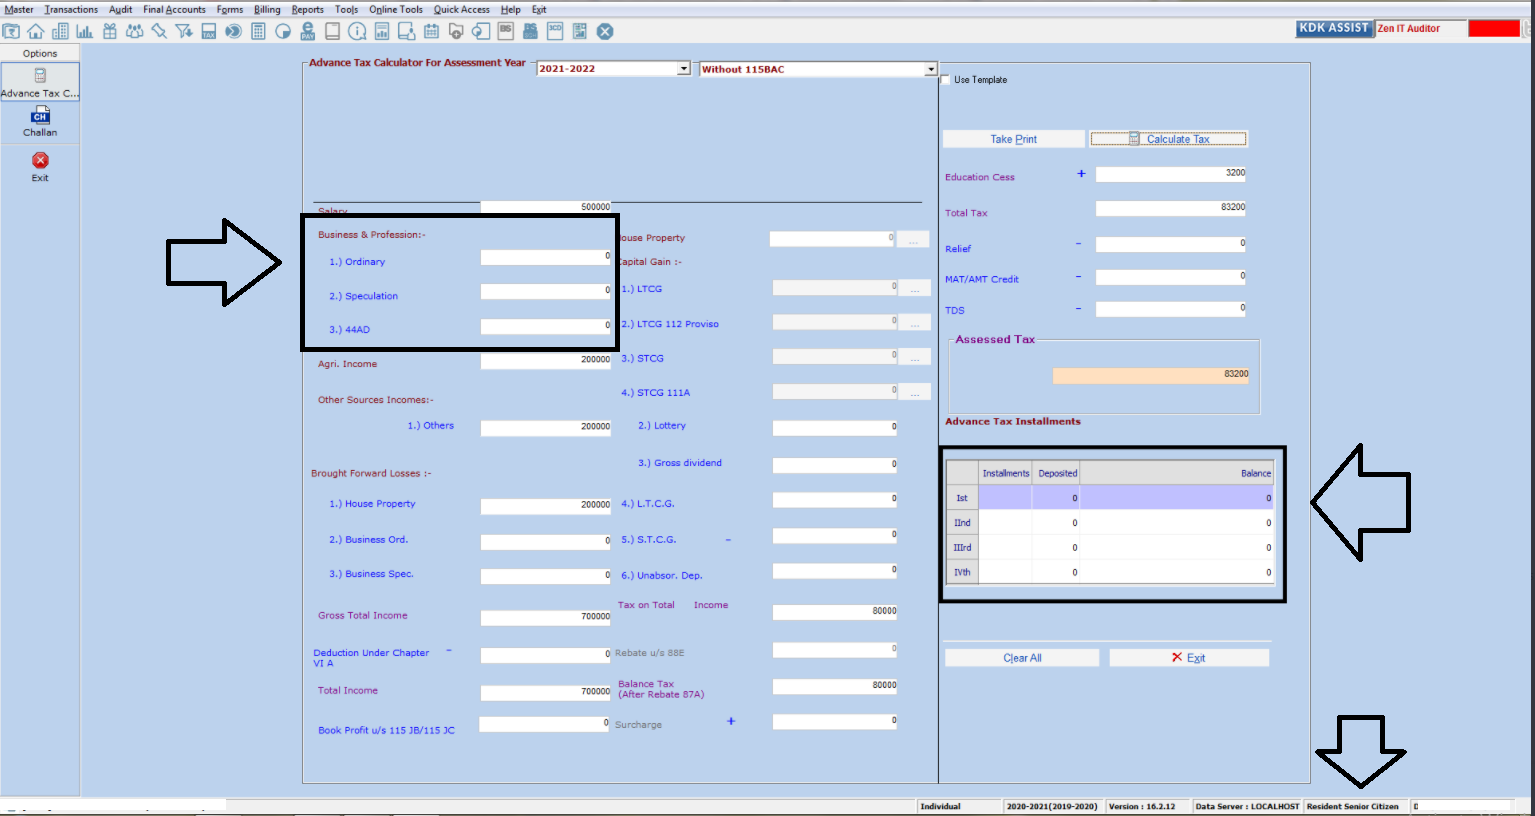Expand the Without 115BAC regime dropdown
Viewport: 1535px width, 816px height.
click(930, 69)
